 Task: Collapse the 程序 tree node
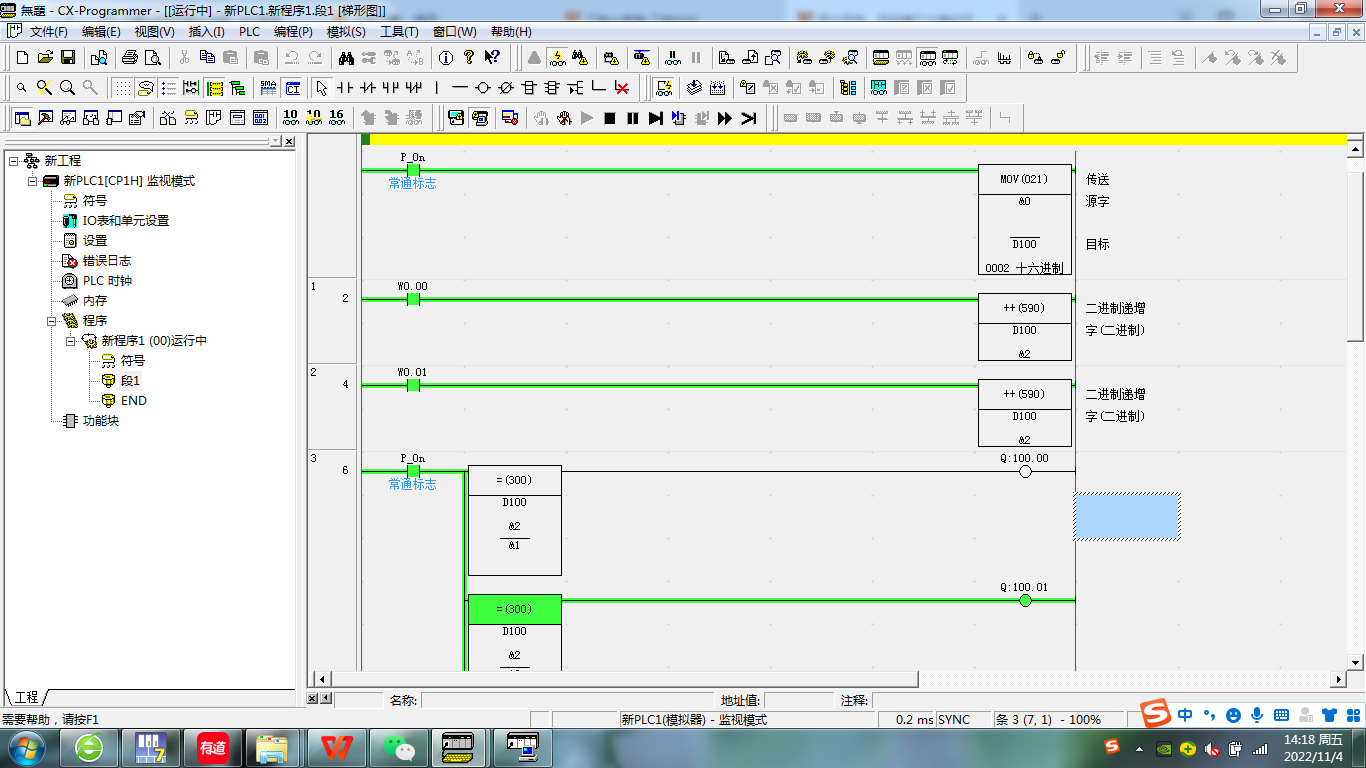tap(51, 321)
